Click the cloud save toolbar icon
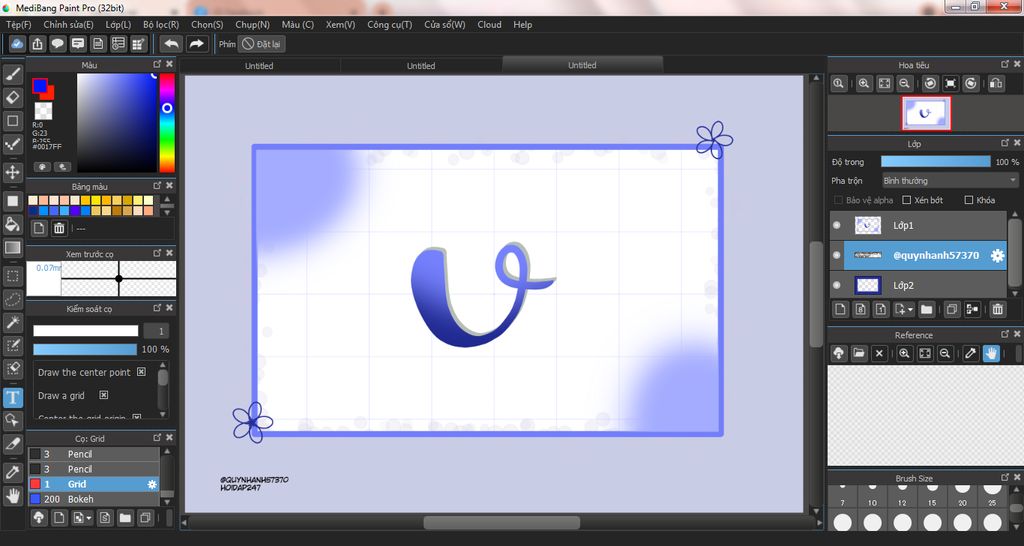 pos(18,44)
